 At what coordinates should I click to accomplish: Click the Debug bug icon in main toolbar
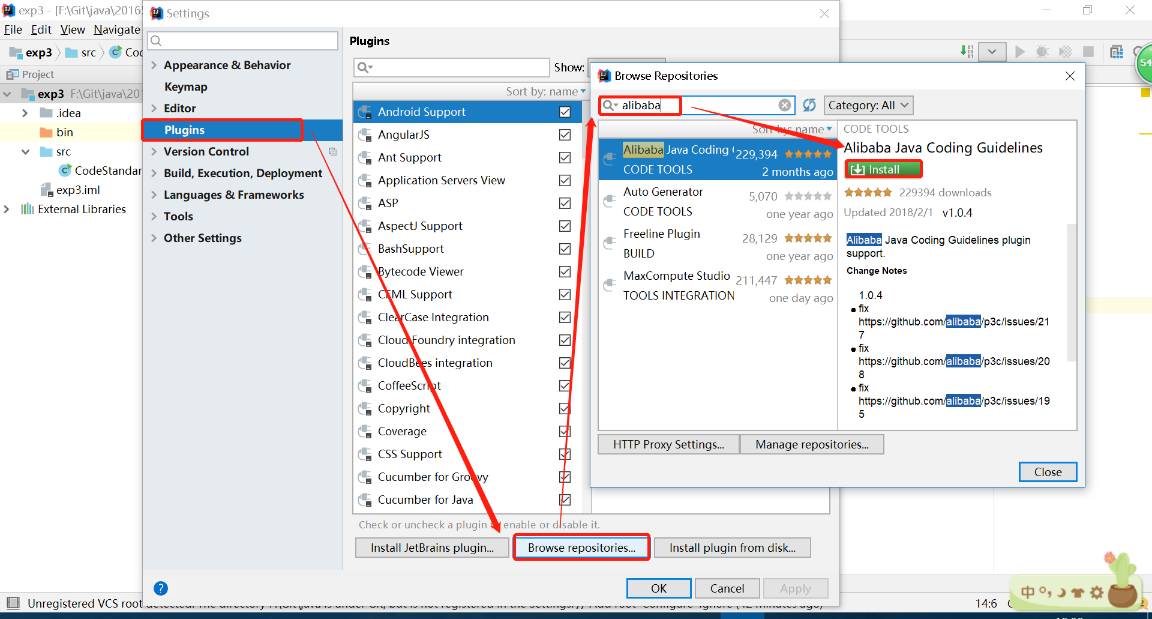(1042, 51)
